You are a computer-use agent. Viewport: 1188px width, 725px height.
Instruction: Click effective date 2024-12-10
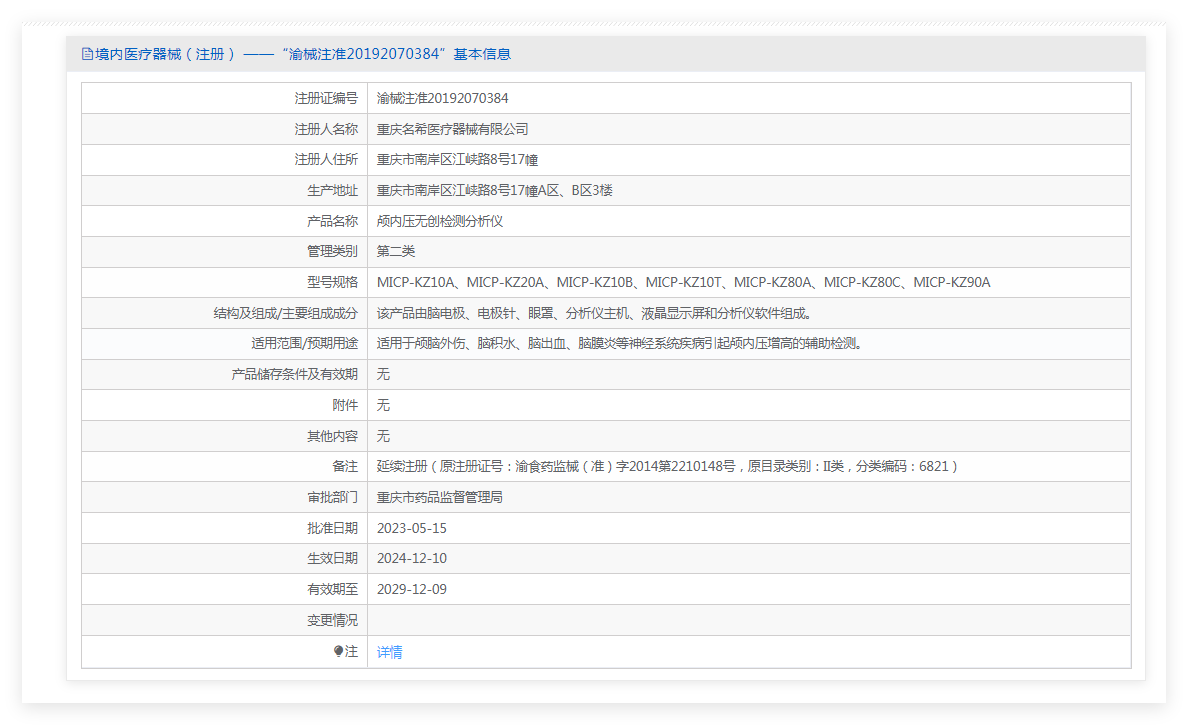click(x=411, y=558)
